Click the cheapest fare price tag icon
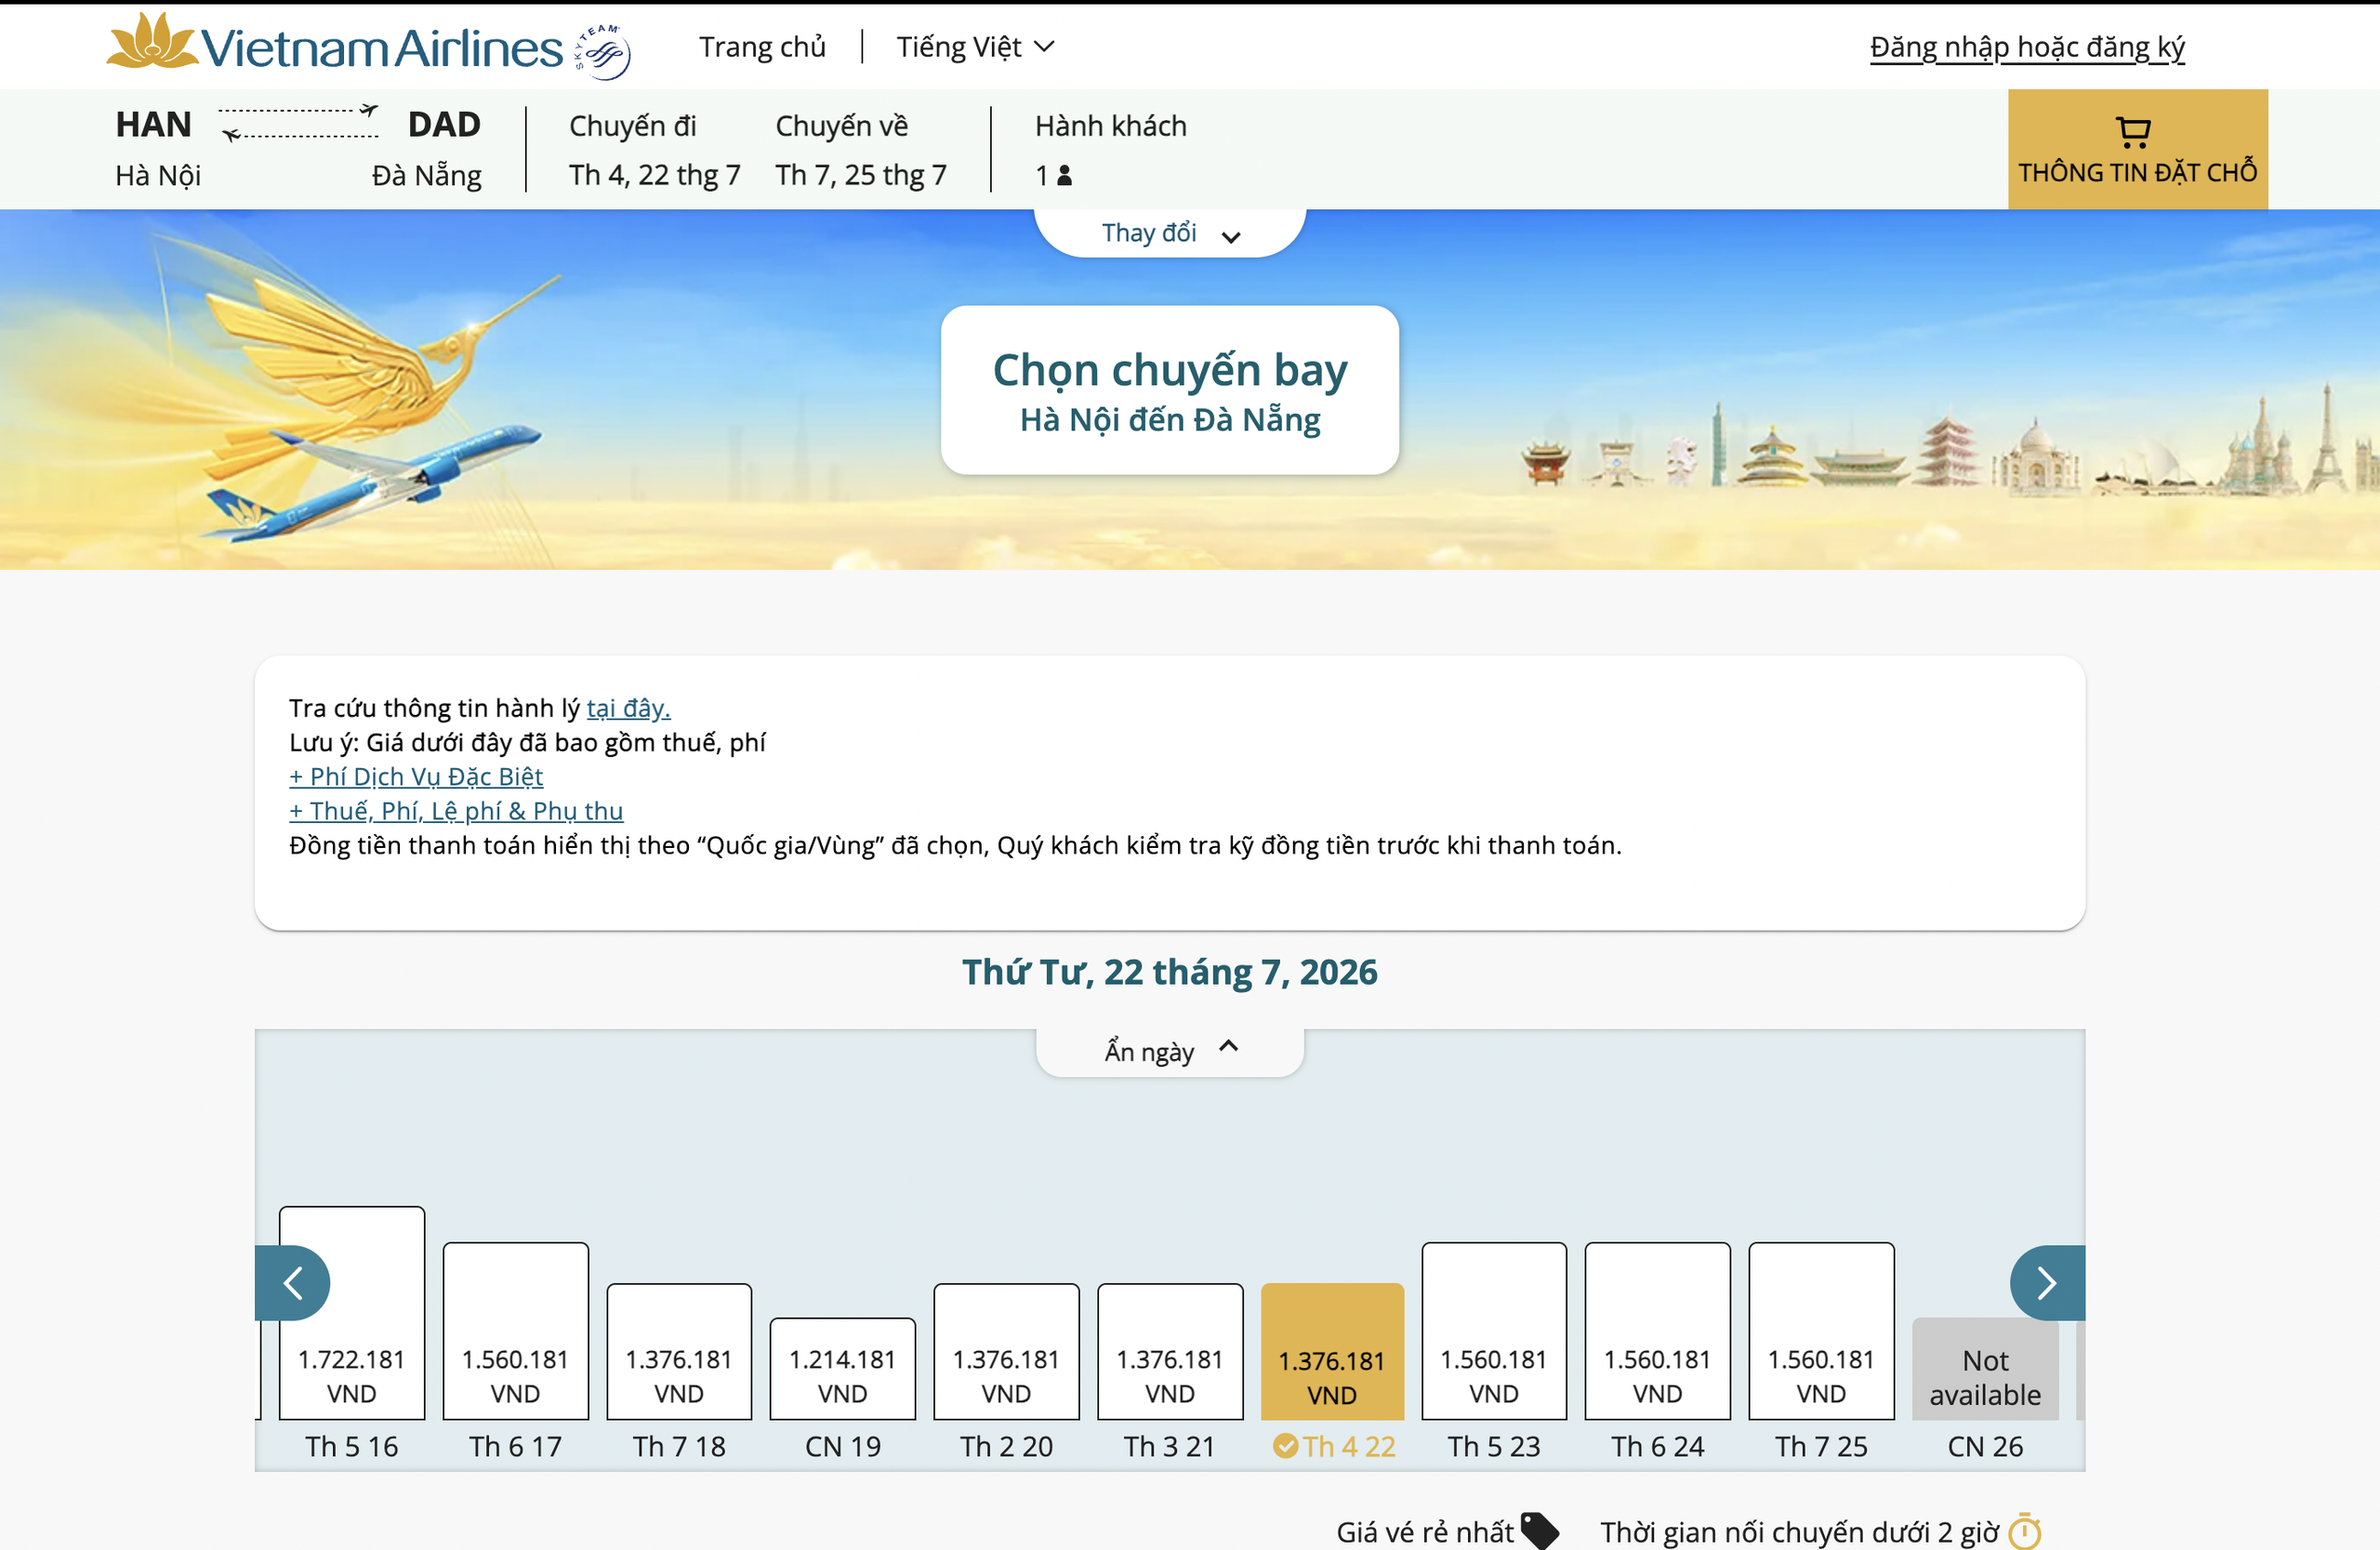 (1540, 1531)
